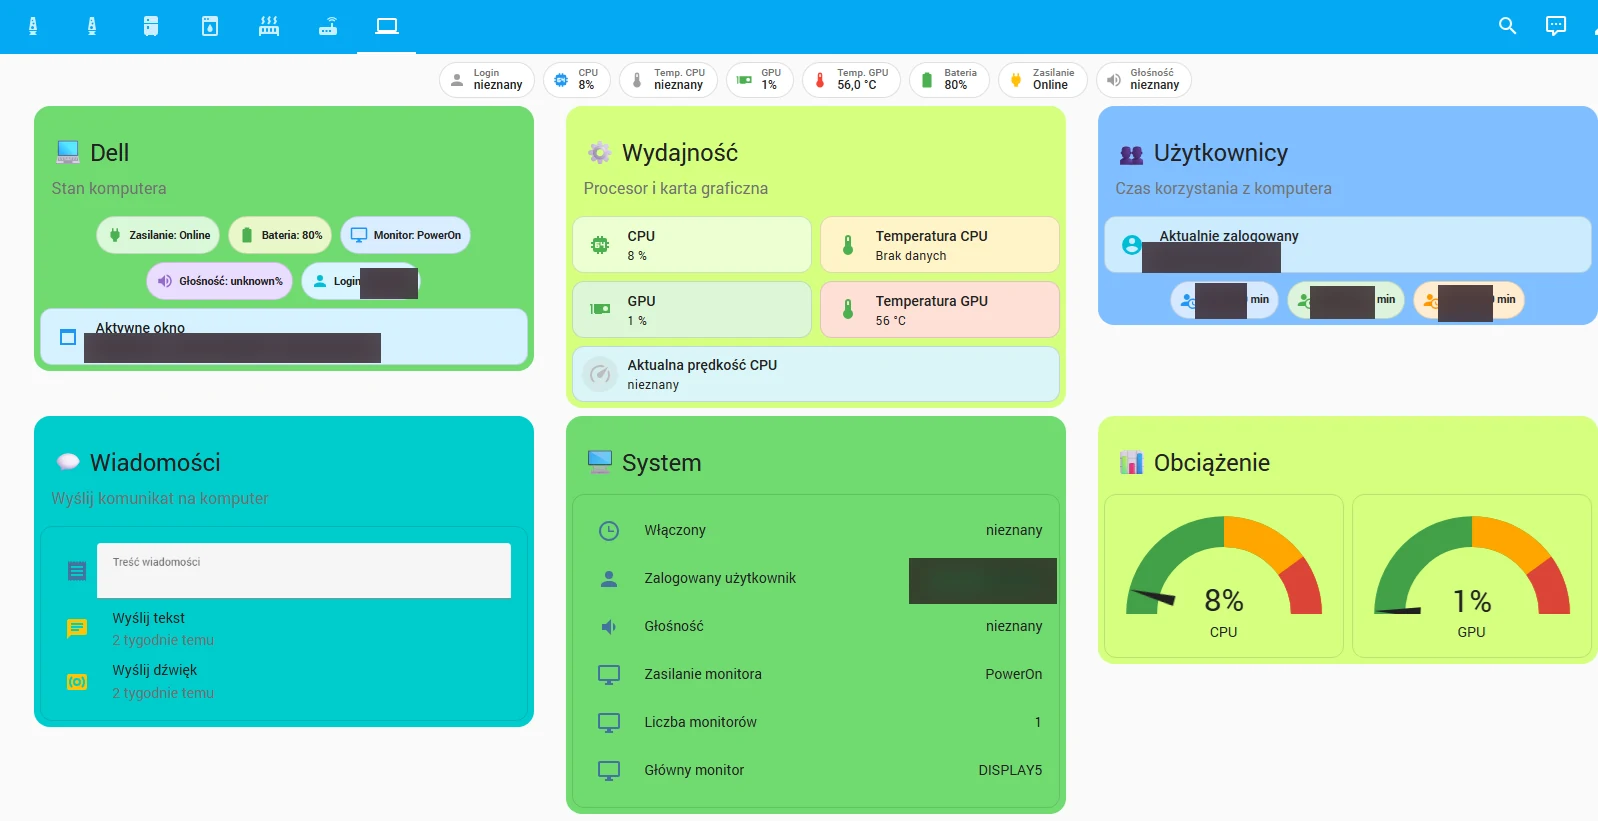This screenshot has width=1598, height=821.
Task: Click the Głośność nieznany top badge
Action: click(1144, 80)
